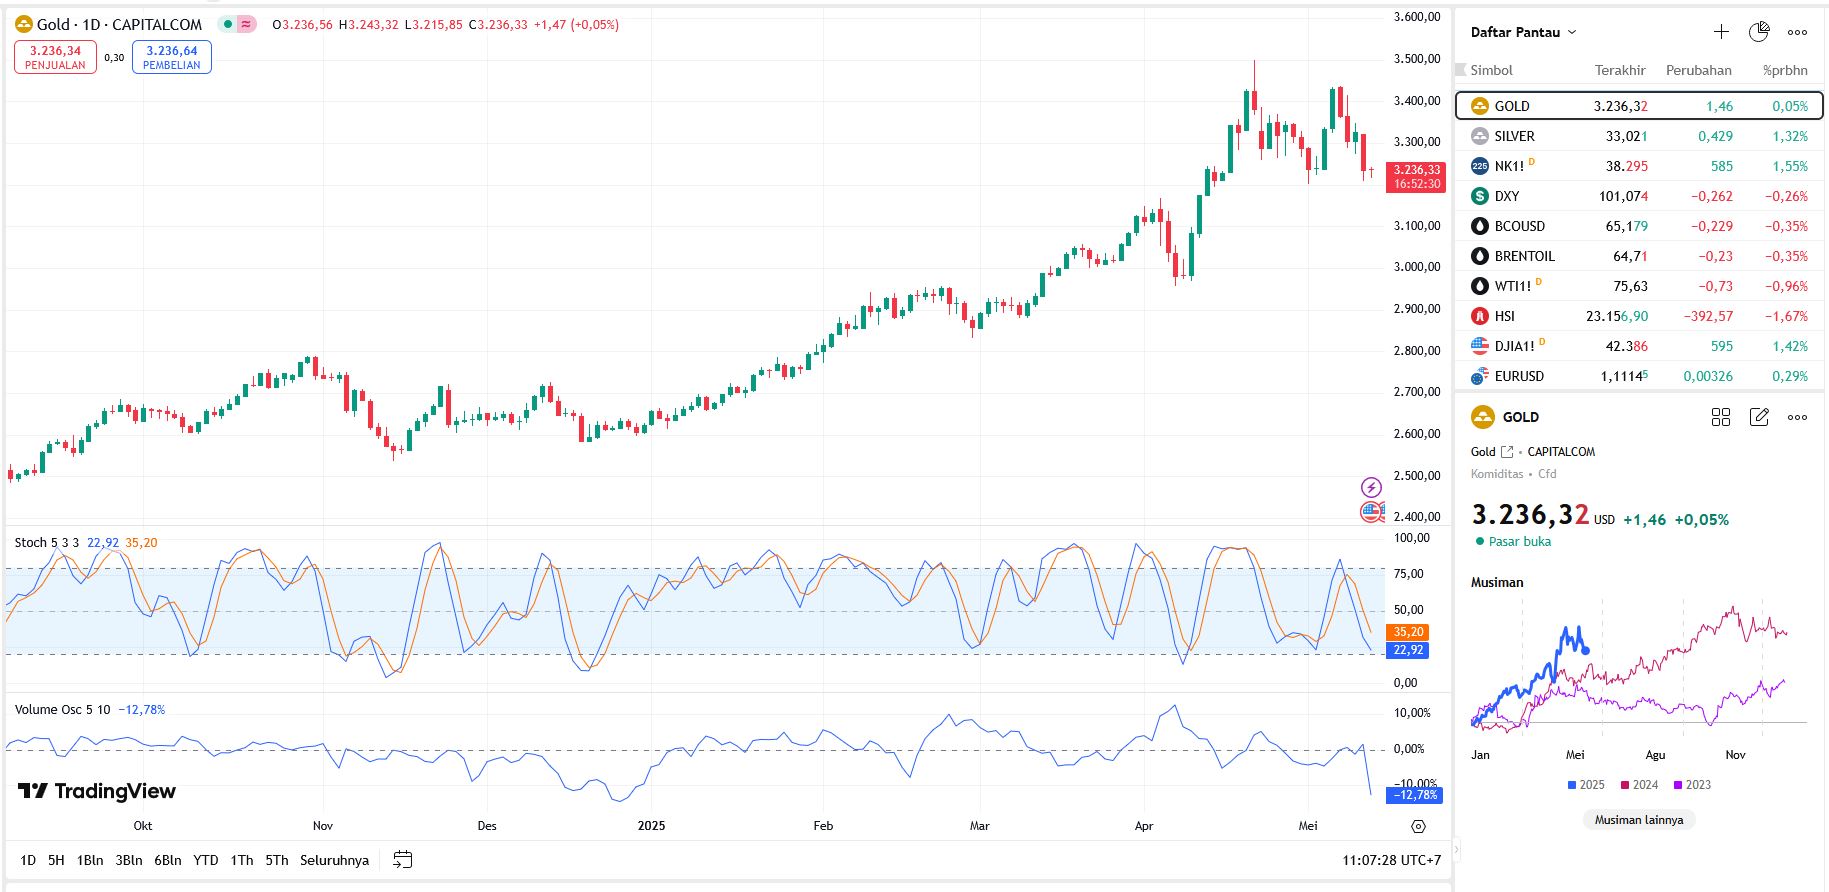This screenshot has width=1829, height=892.
Task: Expand the Daftar Pantau dropdown
Action: [x=1523, y=32]
